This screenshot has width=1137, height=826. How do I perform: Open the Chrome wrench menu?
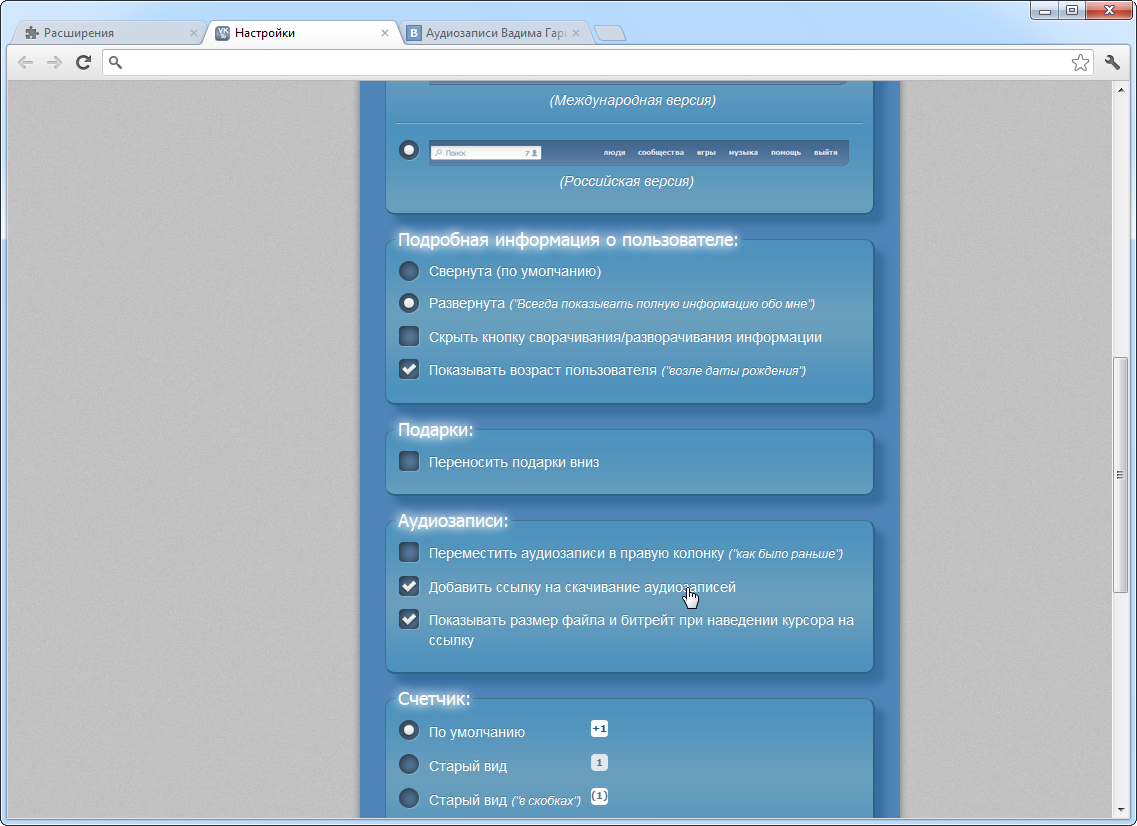(x=1112, y=62)
